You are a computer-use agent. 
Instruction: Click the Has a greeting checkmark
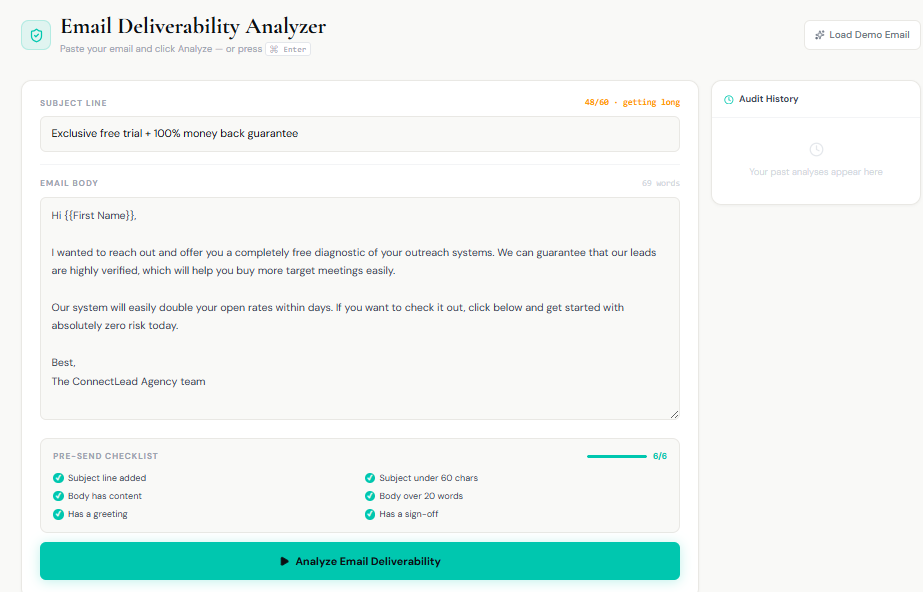click(58, 514)
